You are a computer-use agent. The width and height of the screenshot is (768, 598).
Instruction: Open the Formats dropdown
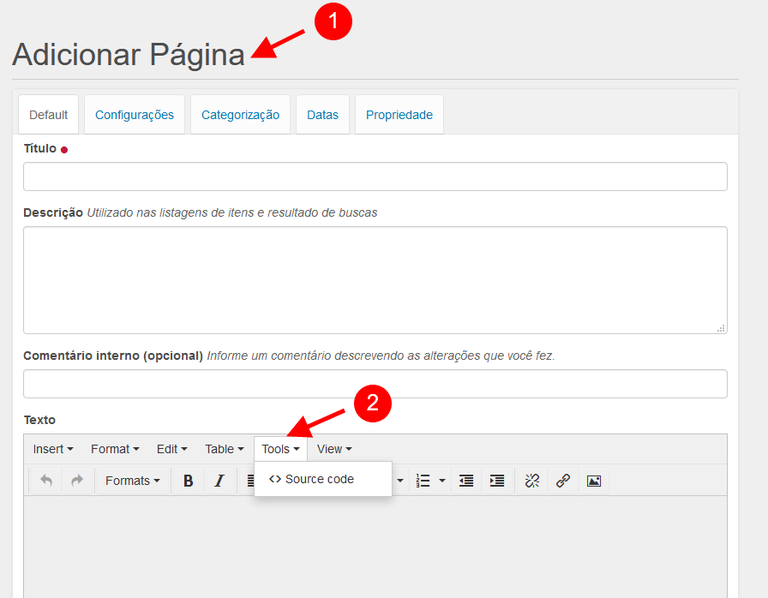(132, 481)
